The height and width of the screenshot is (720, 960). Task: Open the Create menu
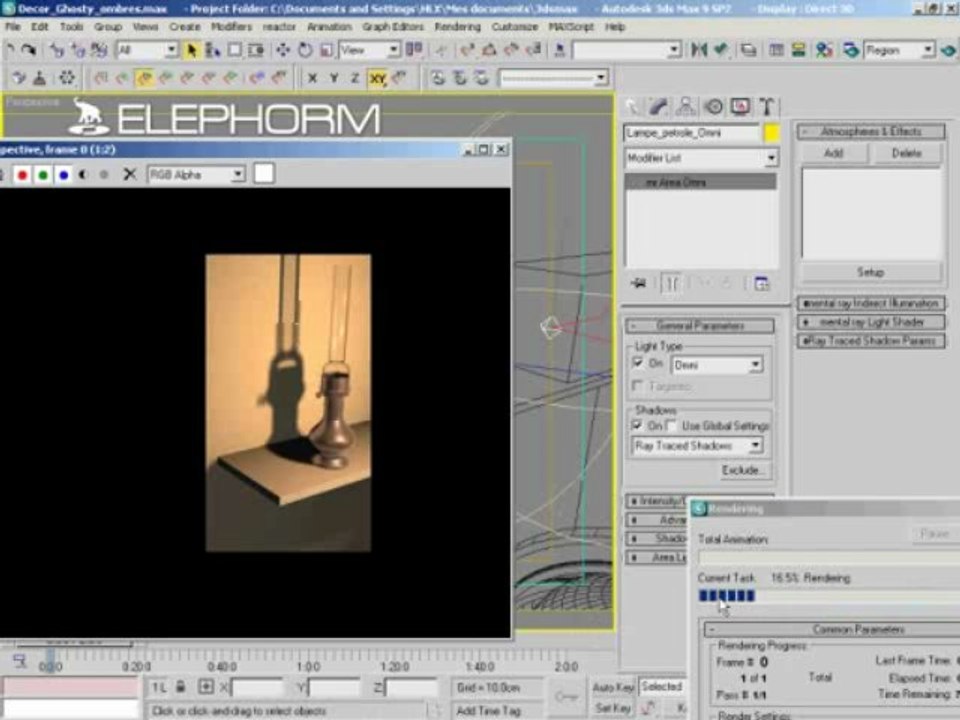[185, 27]
